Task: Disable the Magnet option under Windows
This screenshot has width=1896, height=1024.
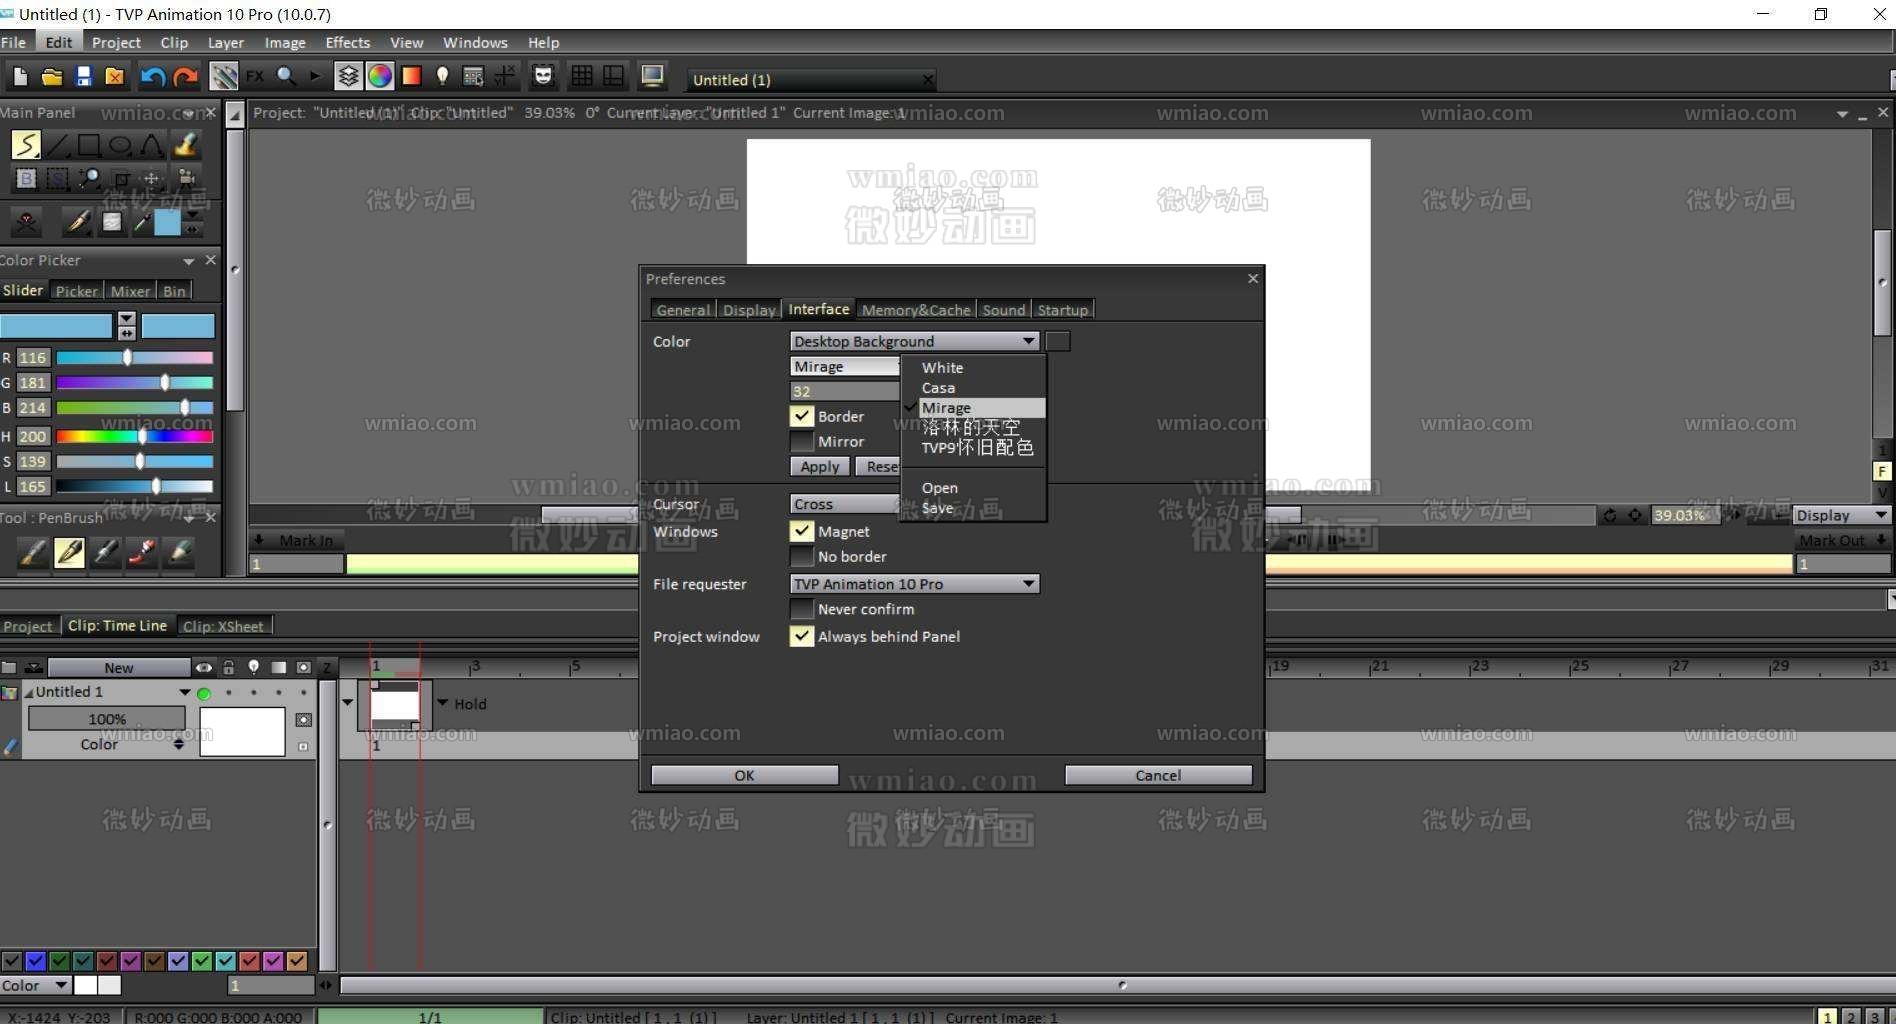Action: click(x=801, y=531)
